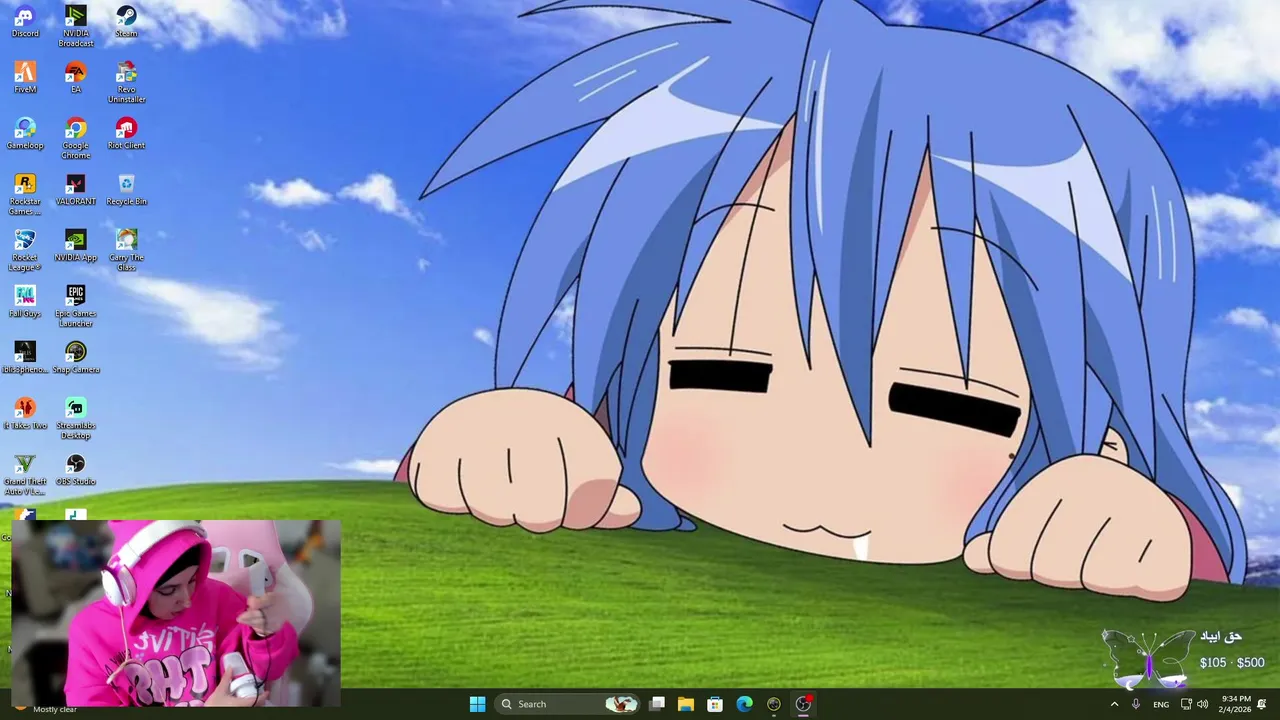This screenshot has width=1280, height=720.
Task: Select the Steam desktop icon
Action: click(126, 22)
